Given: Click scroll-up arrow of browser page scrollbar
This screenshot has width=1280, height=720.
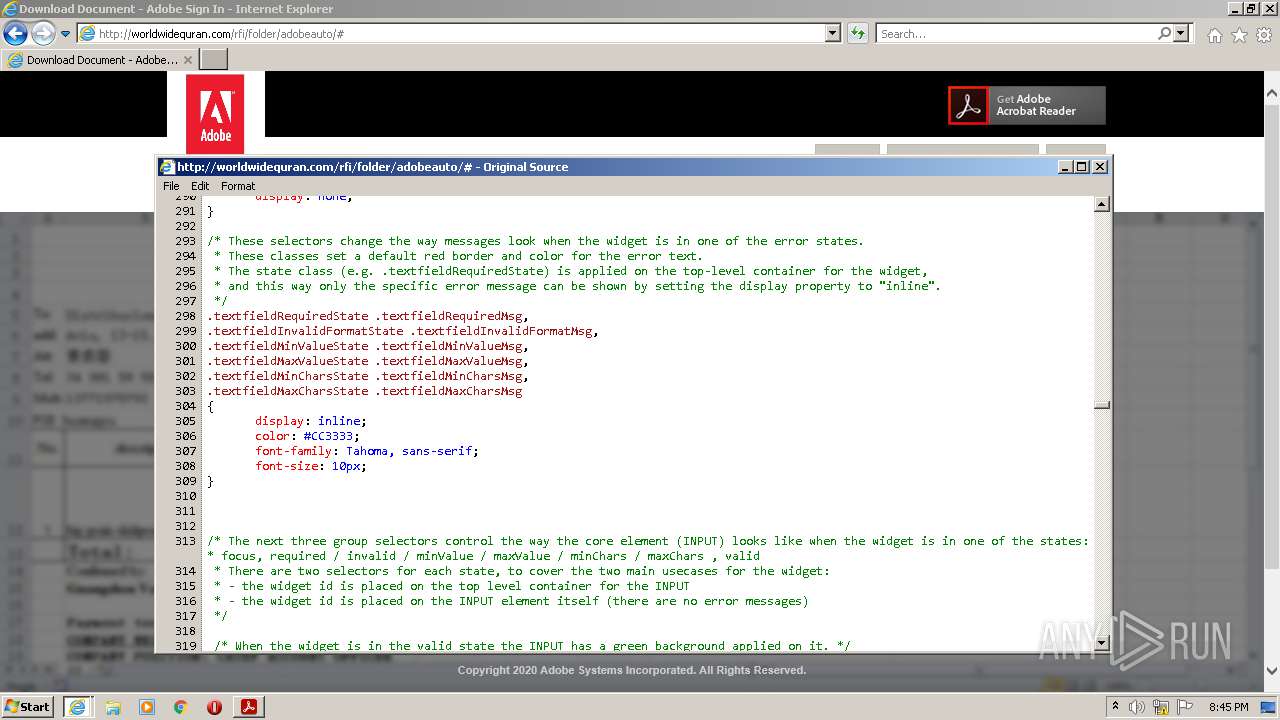Looking at the screenshot, I should point(1272,93).
